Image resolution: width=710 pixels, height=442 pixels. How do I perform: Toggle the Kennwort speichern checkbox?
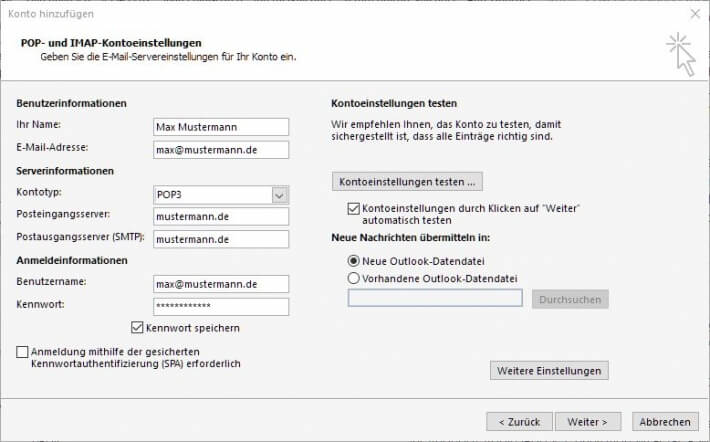(137, 327)
